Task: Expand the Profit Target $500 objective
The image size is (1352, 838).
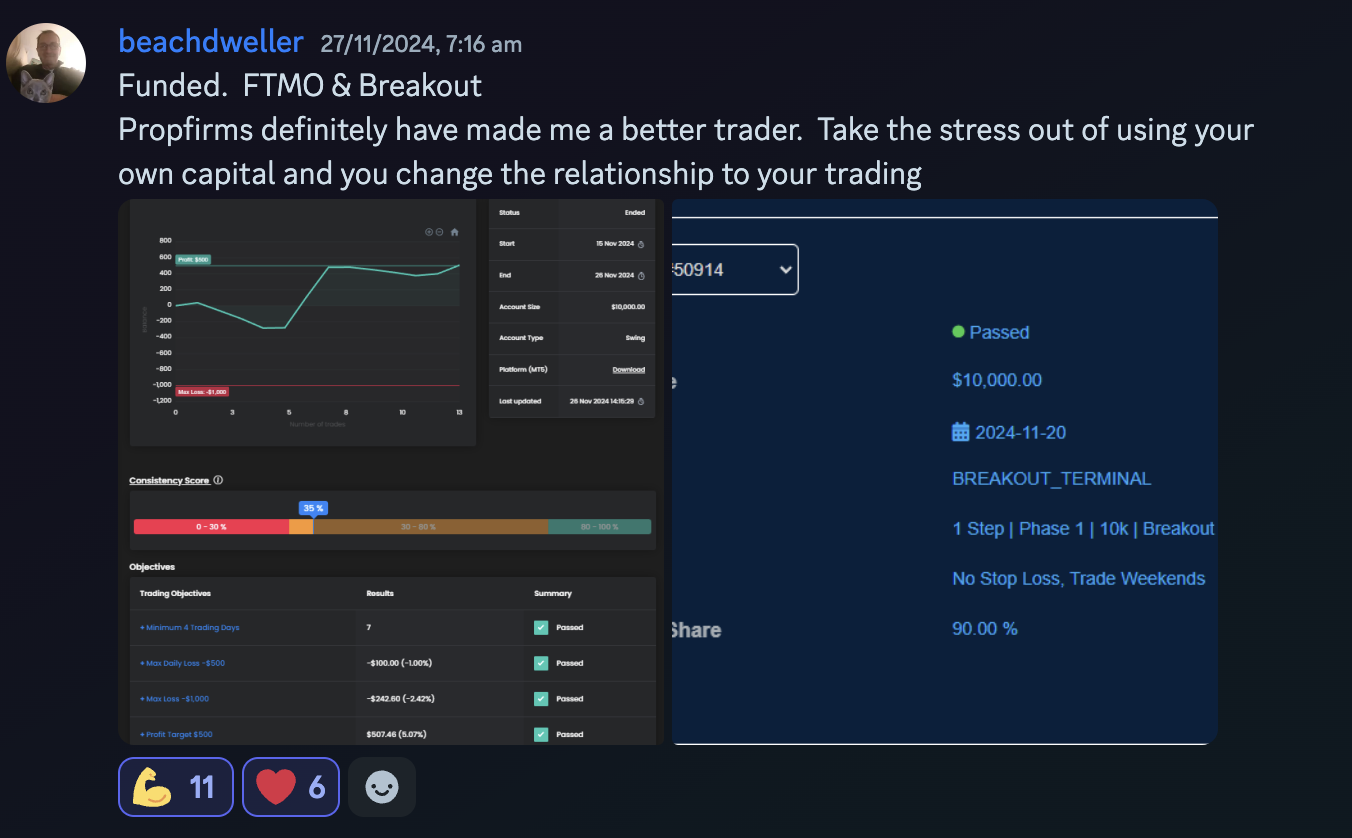Action: (x=176, y=734)
